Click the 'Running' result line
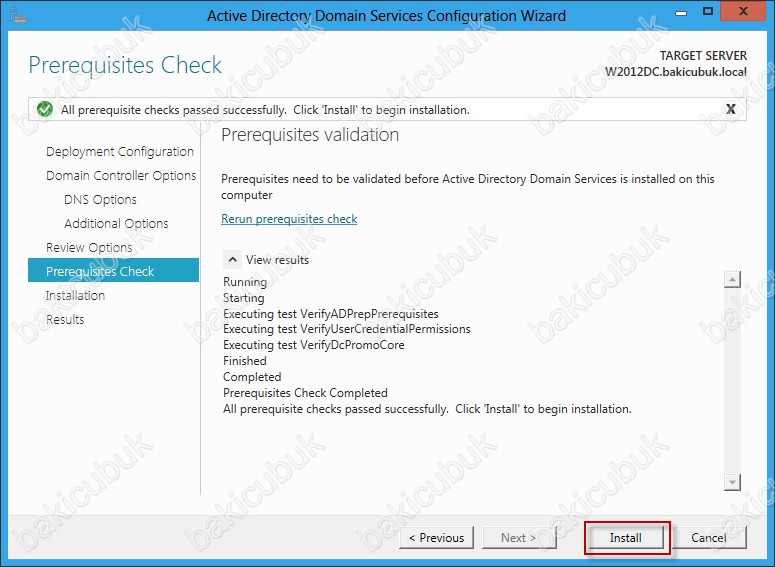775x567 pixels. pos(245,282)
